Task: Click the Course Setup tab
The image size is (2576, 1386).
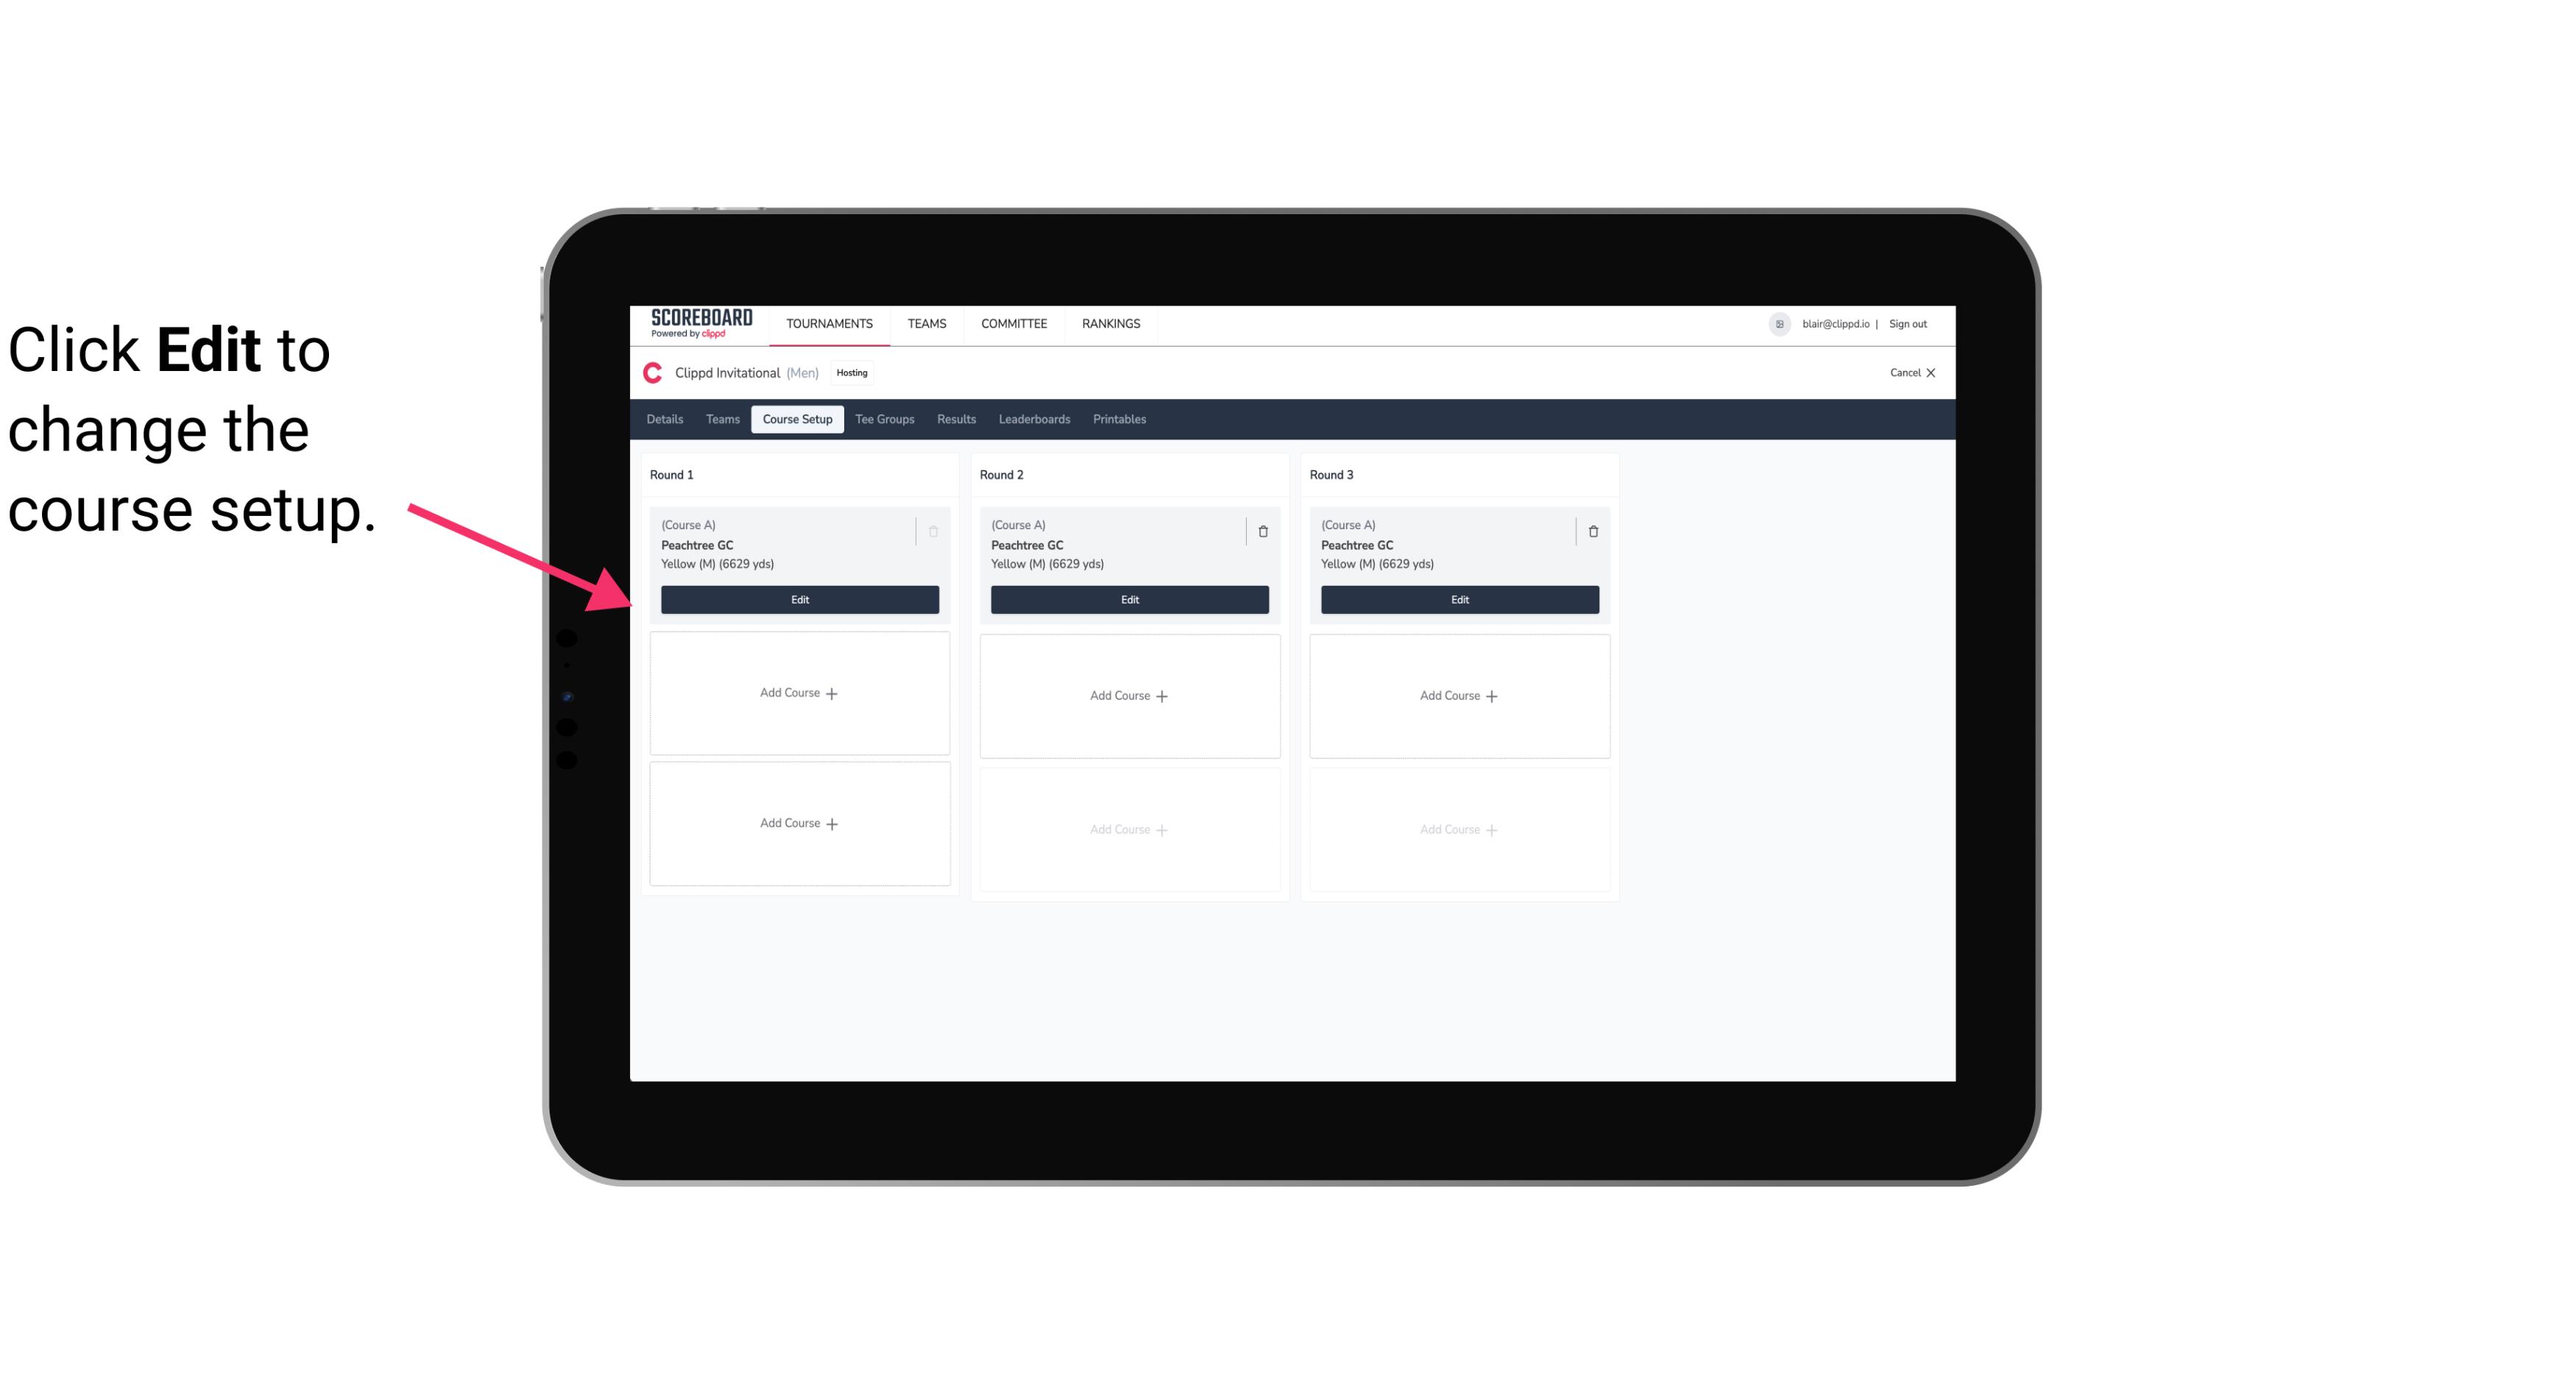Action: click(796, 418)
